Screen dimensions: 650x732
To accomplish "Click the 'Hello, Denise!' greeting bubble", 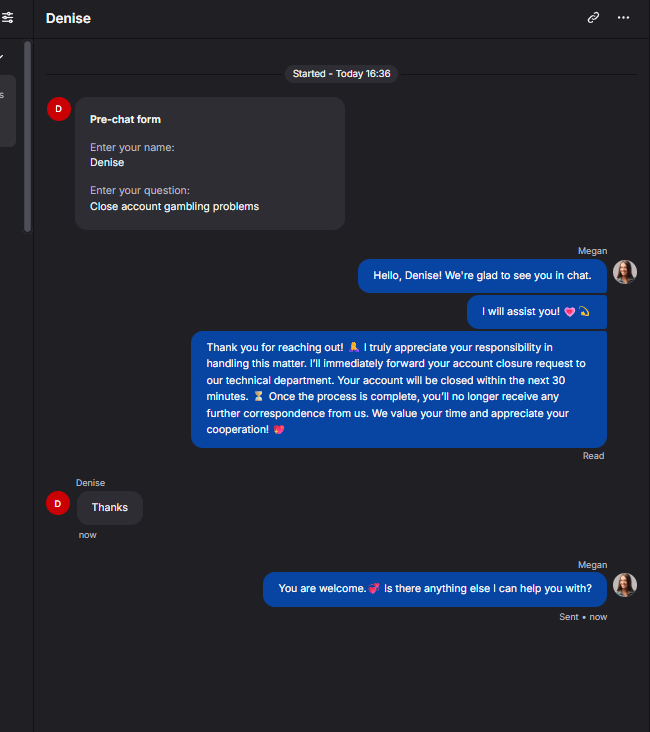I will point(482,276).
